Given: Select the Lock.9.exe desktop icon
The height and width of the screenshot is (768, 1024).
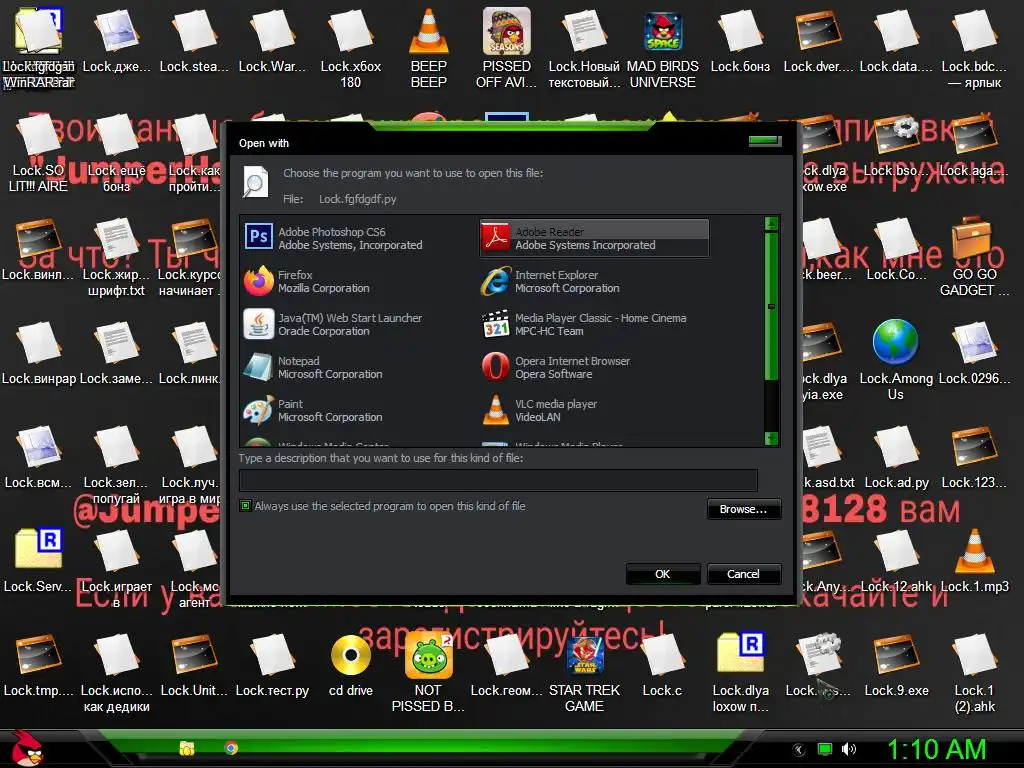Looking at the screenshot, I should pyautogui.click(x=896, y=665).
